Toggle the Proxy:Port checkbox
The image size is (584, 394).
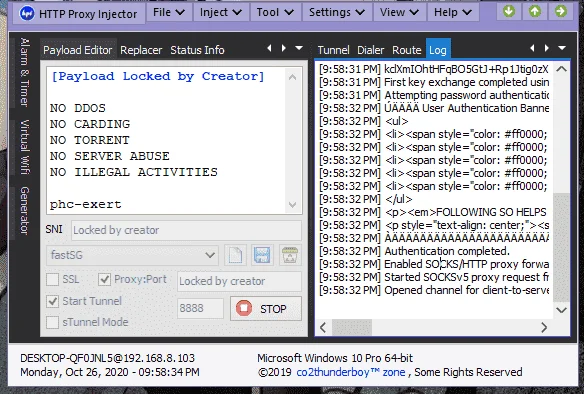click(104, 279)
